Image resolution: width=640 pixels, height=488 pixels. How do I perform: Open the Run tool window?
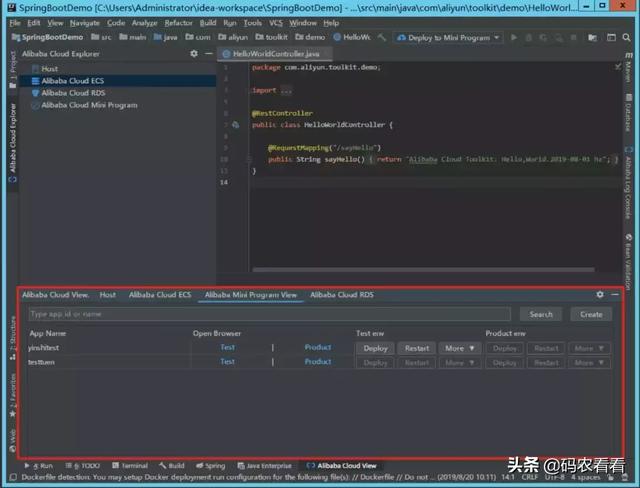(41, 466)
